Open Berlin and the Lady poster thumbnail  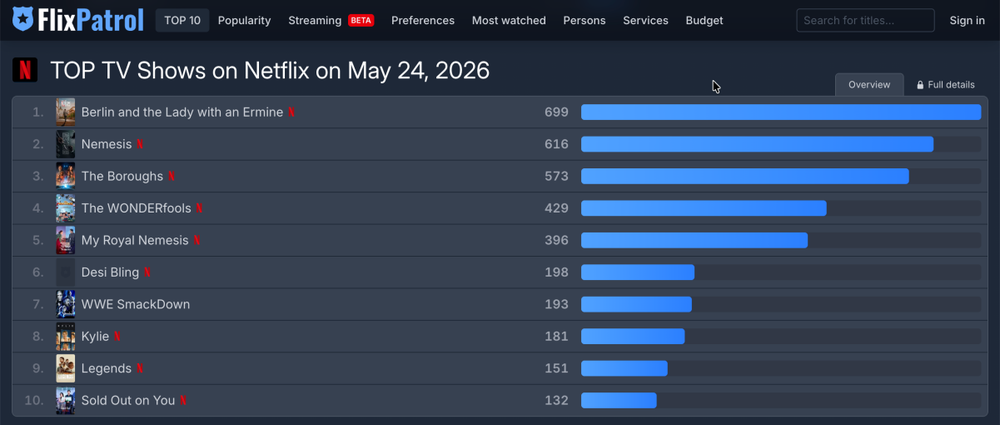(65, 112)
